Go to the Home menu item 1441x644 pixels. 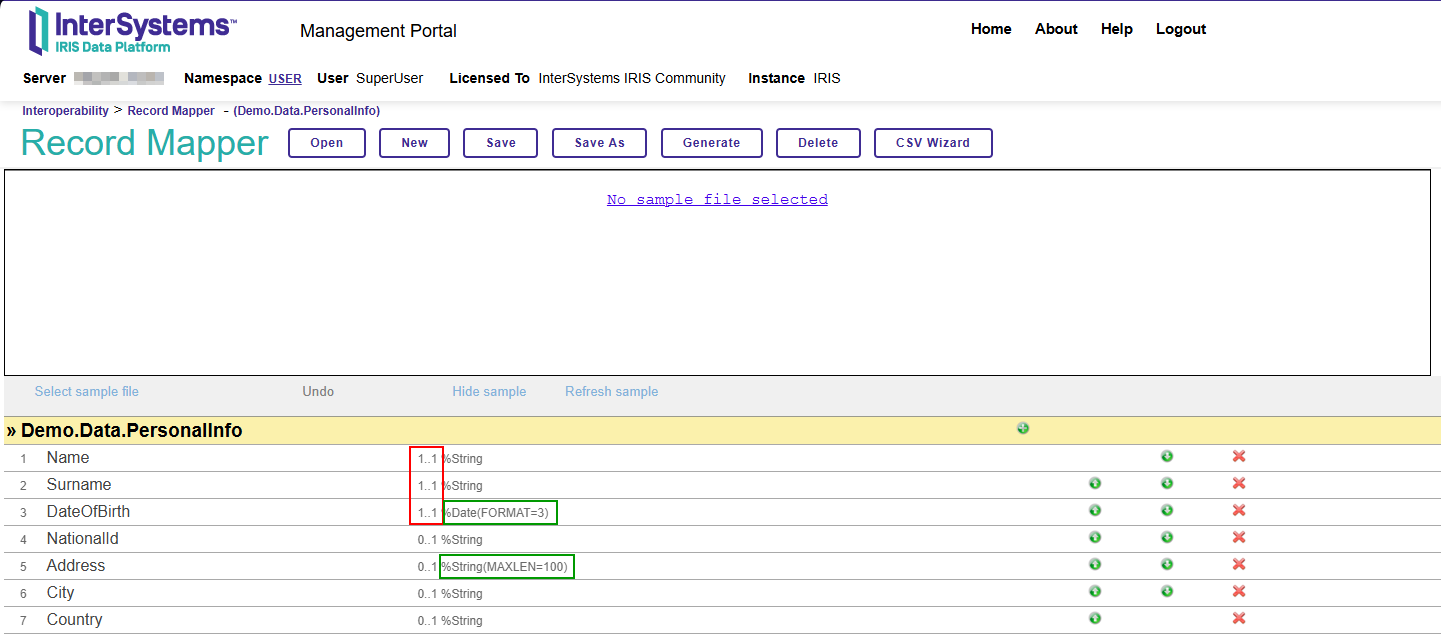pyautogui.click(x=990, y=29)
